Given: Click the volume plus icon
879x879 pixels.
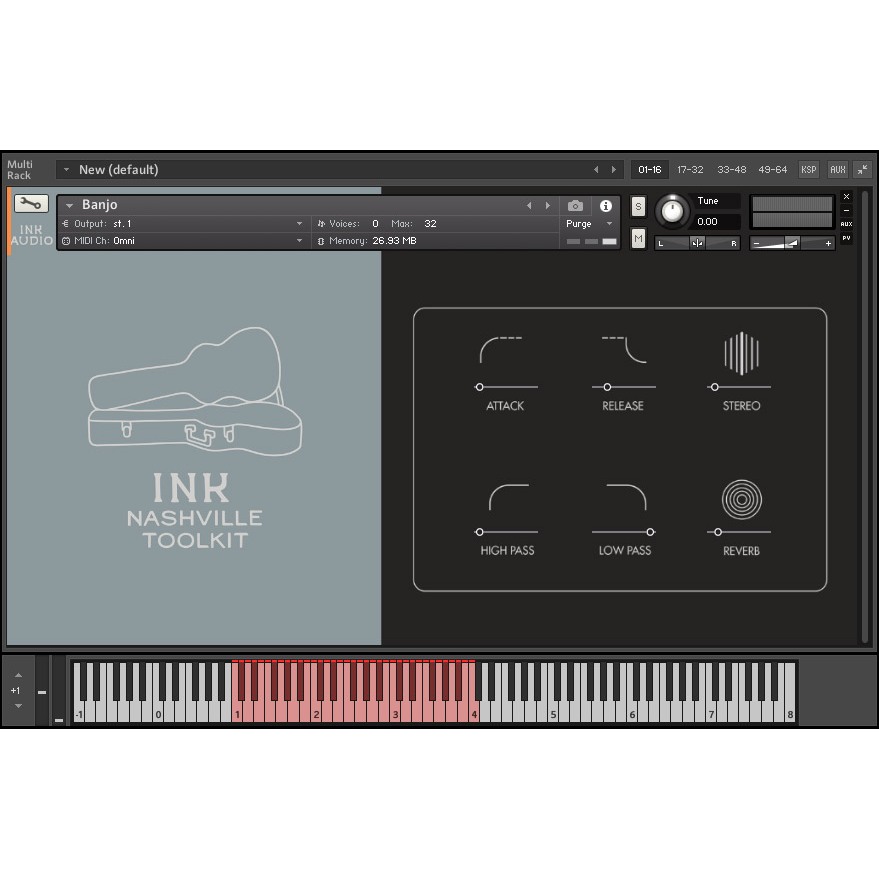Looking at the screenshot, I should click(828, 243).
